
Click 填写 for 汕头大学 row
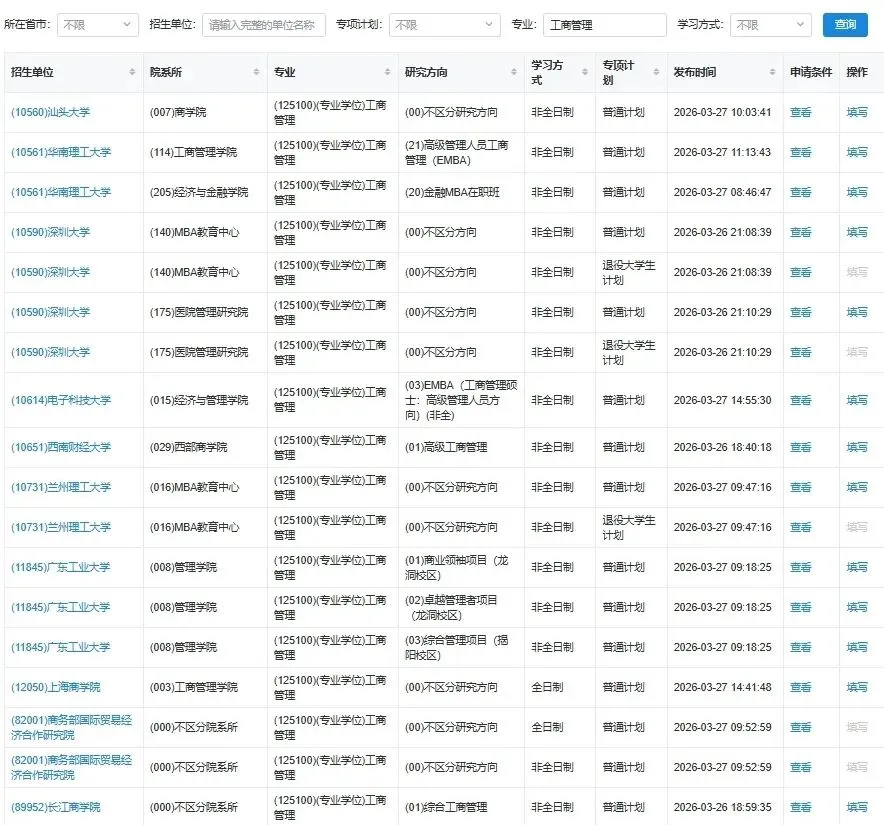coord(857,112)
